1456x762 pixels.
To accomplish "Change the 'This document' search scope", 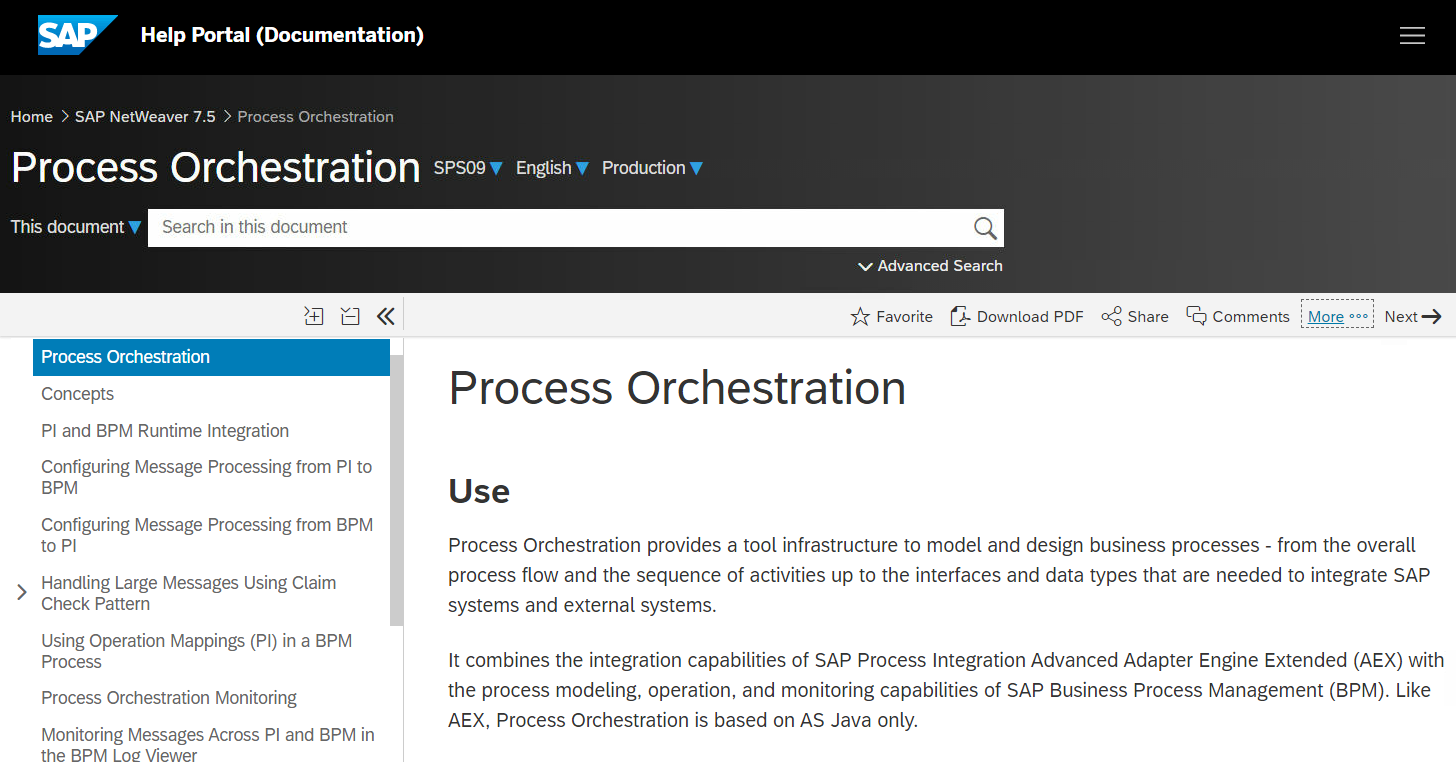I will point(76,227).
